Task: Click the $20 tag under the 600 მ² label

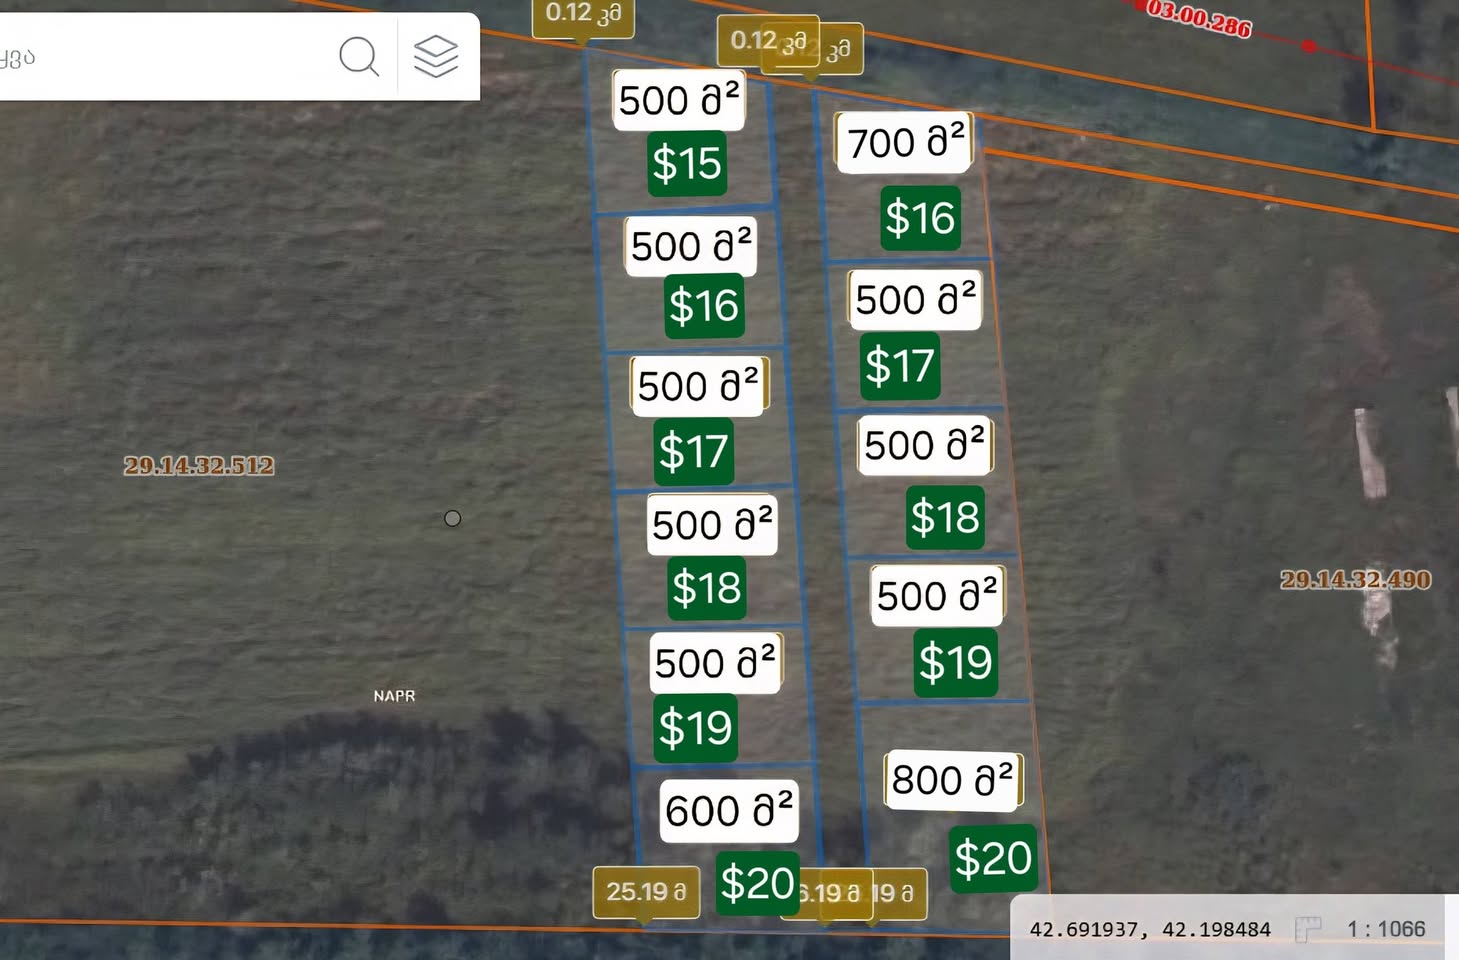Action: [758, 883]
